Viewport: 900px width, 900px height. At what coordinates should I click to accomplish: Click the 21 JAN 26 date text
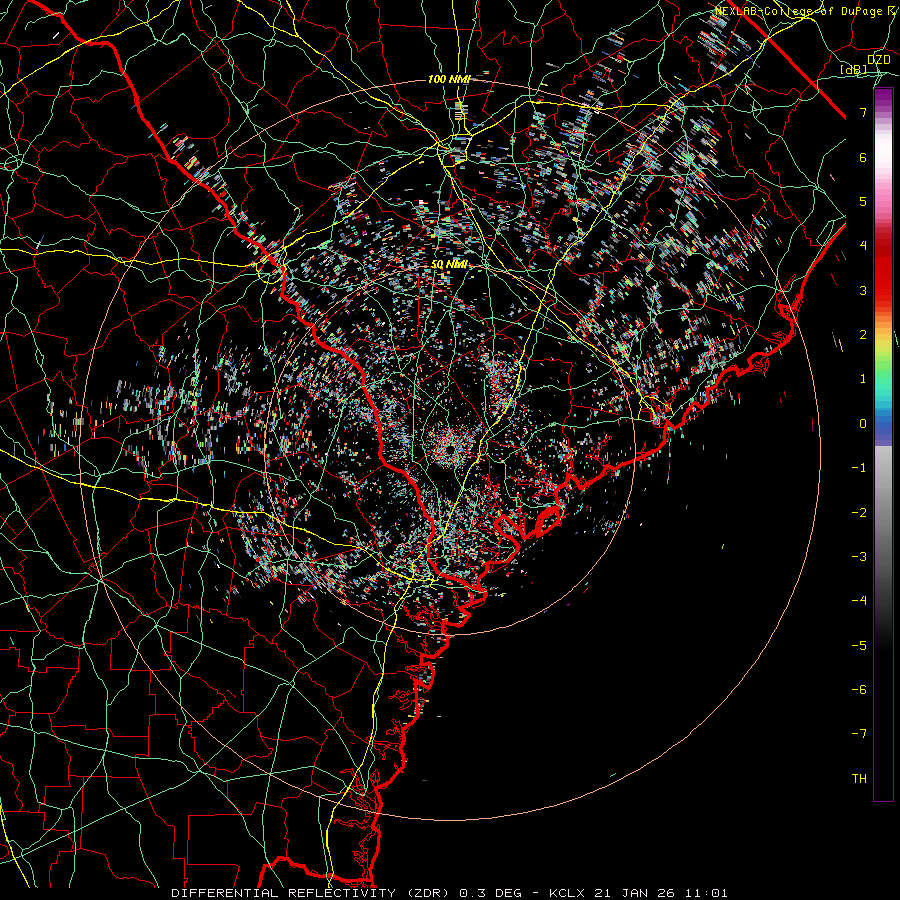(x=634, y=893)
